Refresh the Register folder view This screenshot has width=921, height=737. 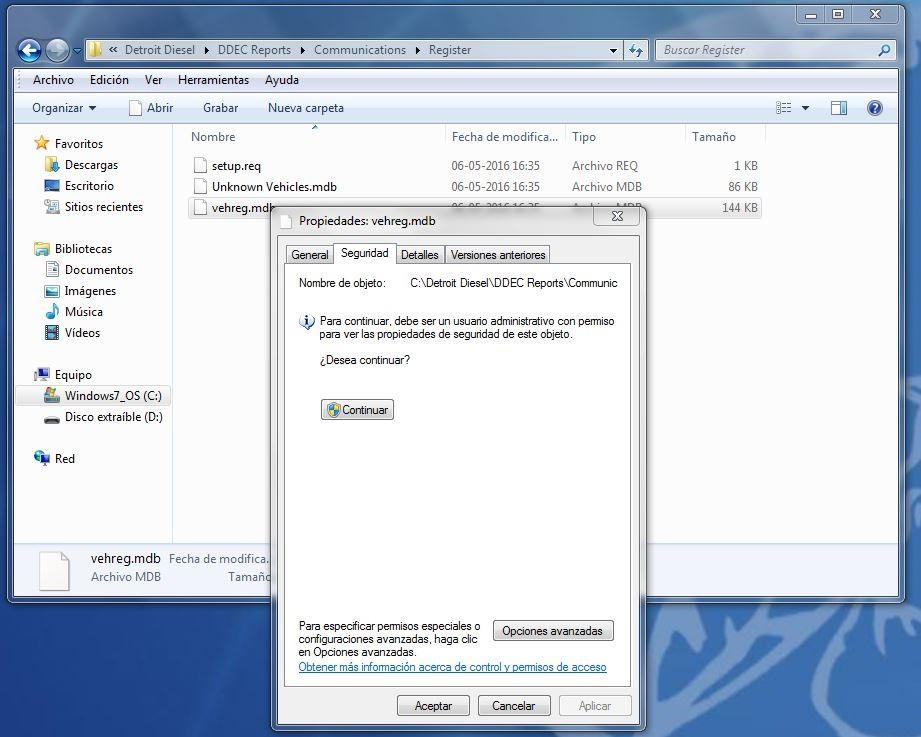pyautogui.click(x=636, y=51)
